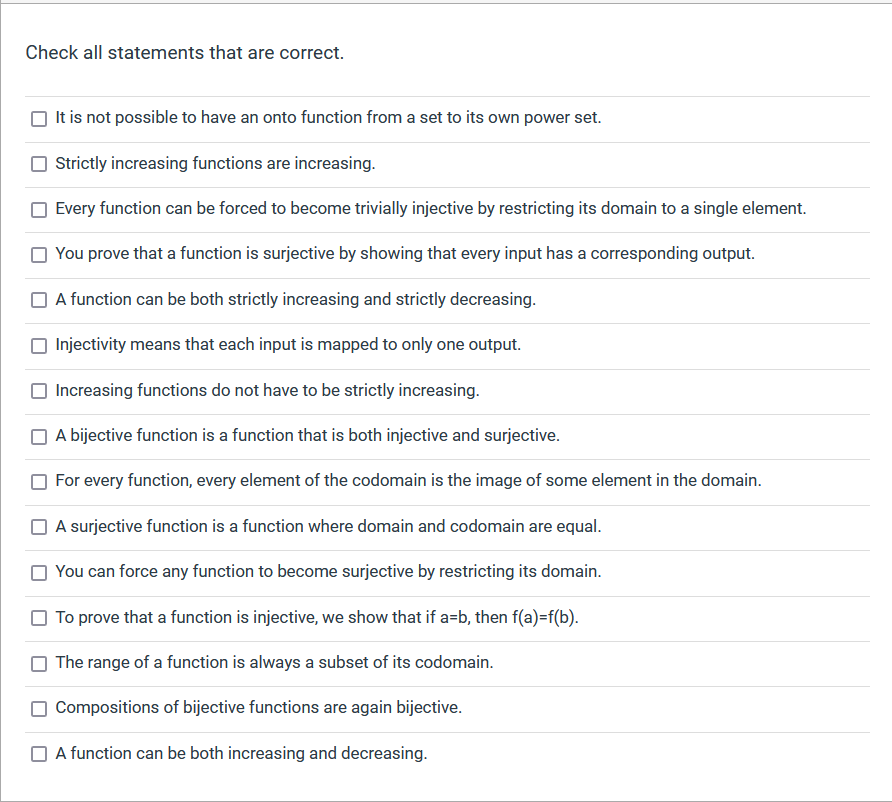Image resolution: width=892 pixels, height=802 pixels.
Task: Click the compositions of bijective functions text
Action: pos(258,708)
